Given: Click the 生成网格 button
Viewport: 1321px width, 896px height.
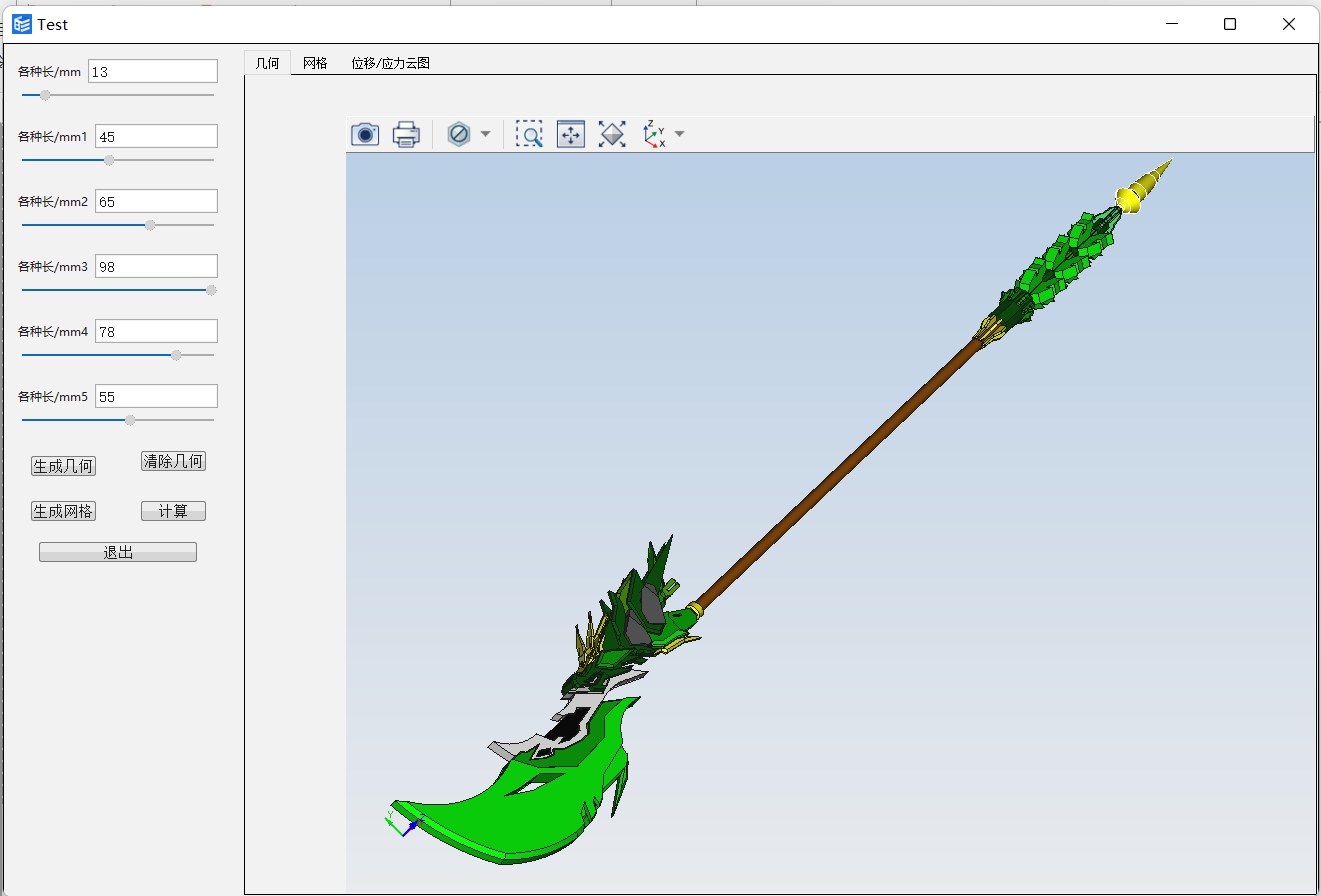Looking at the screenshot, I should (64, 511).
